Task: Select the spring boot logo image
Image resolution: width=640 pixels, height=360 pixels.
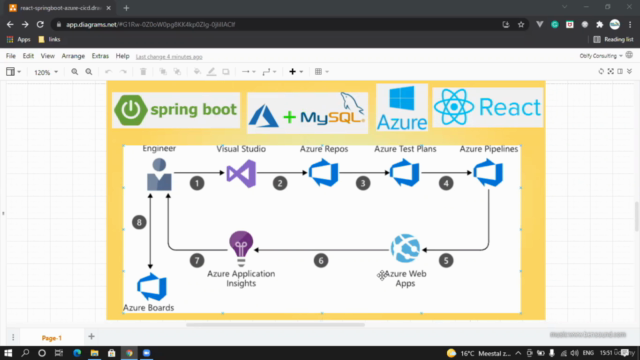Action: click(176, 110)
